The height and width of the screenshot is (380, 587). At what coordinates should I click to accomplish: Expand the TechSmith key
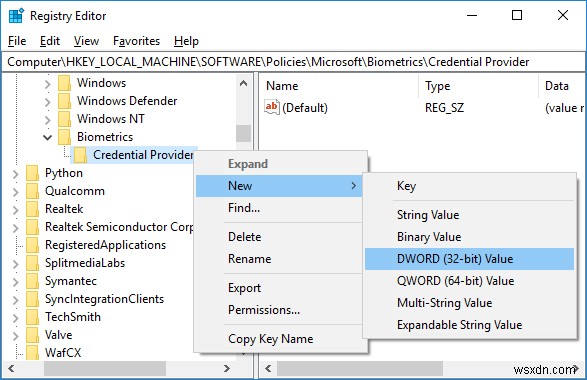[15, 317]
